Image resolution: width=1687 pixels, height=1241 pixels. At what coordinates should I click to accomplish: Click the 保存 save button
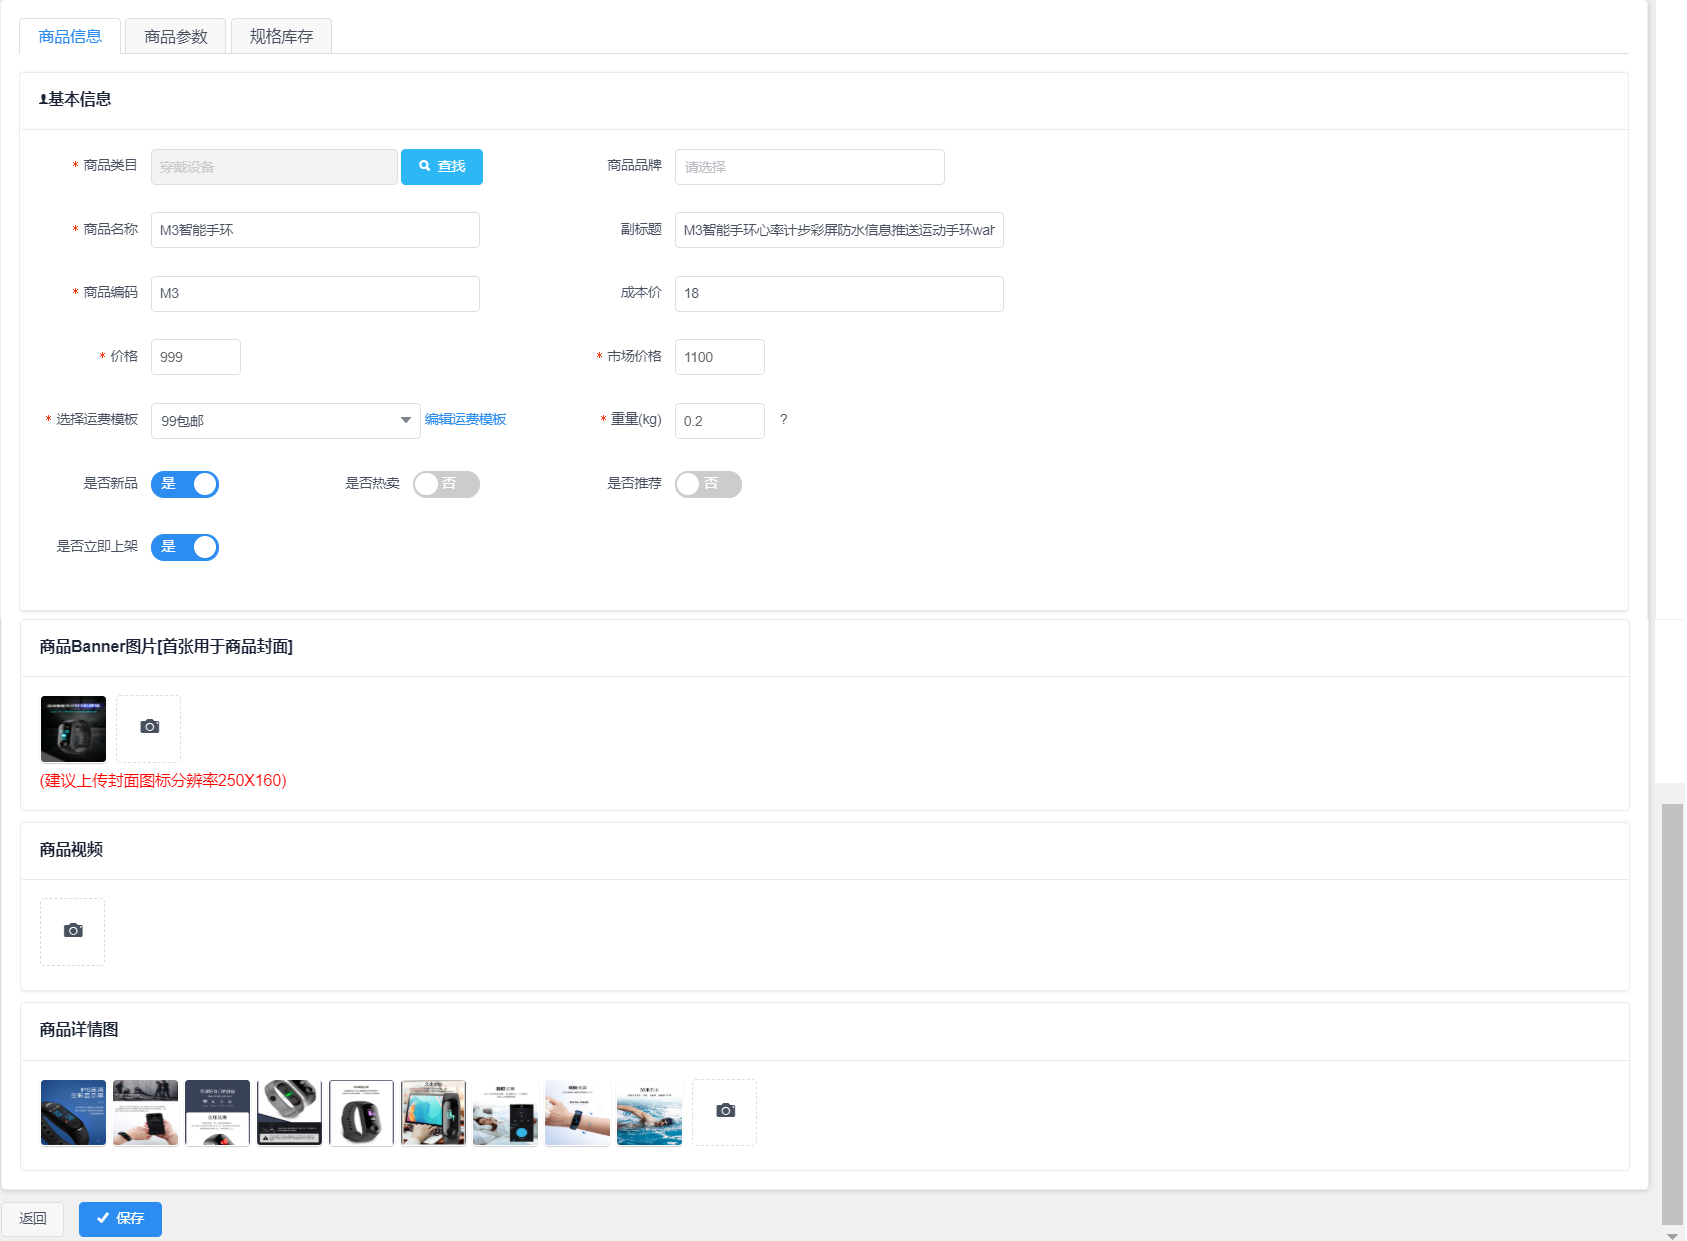[x=120, y=1218]
